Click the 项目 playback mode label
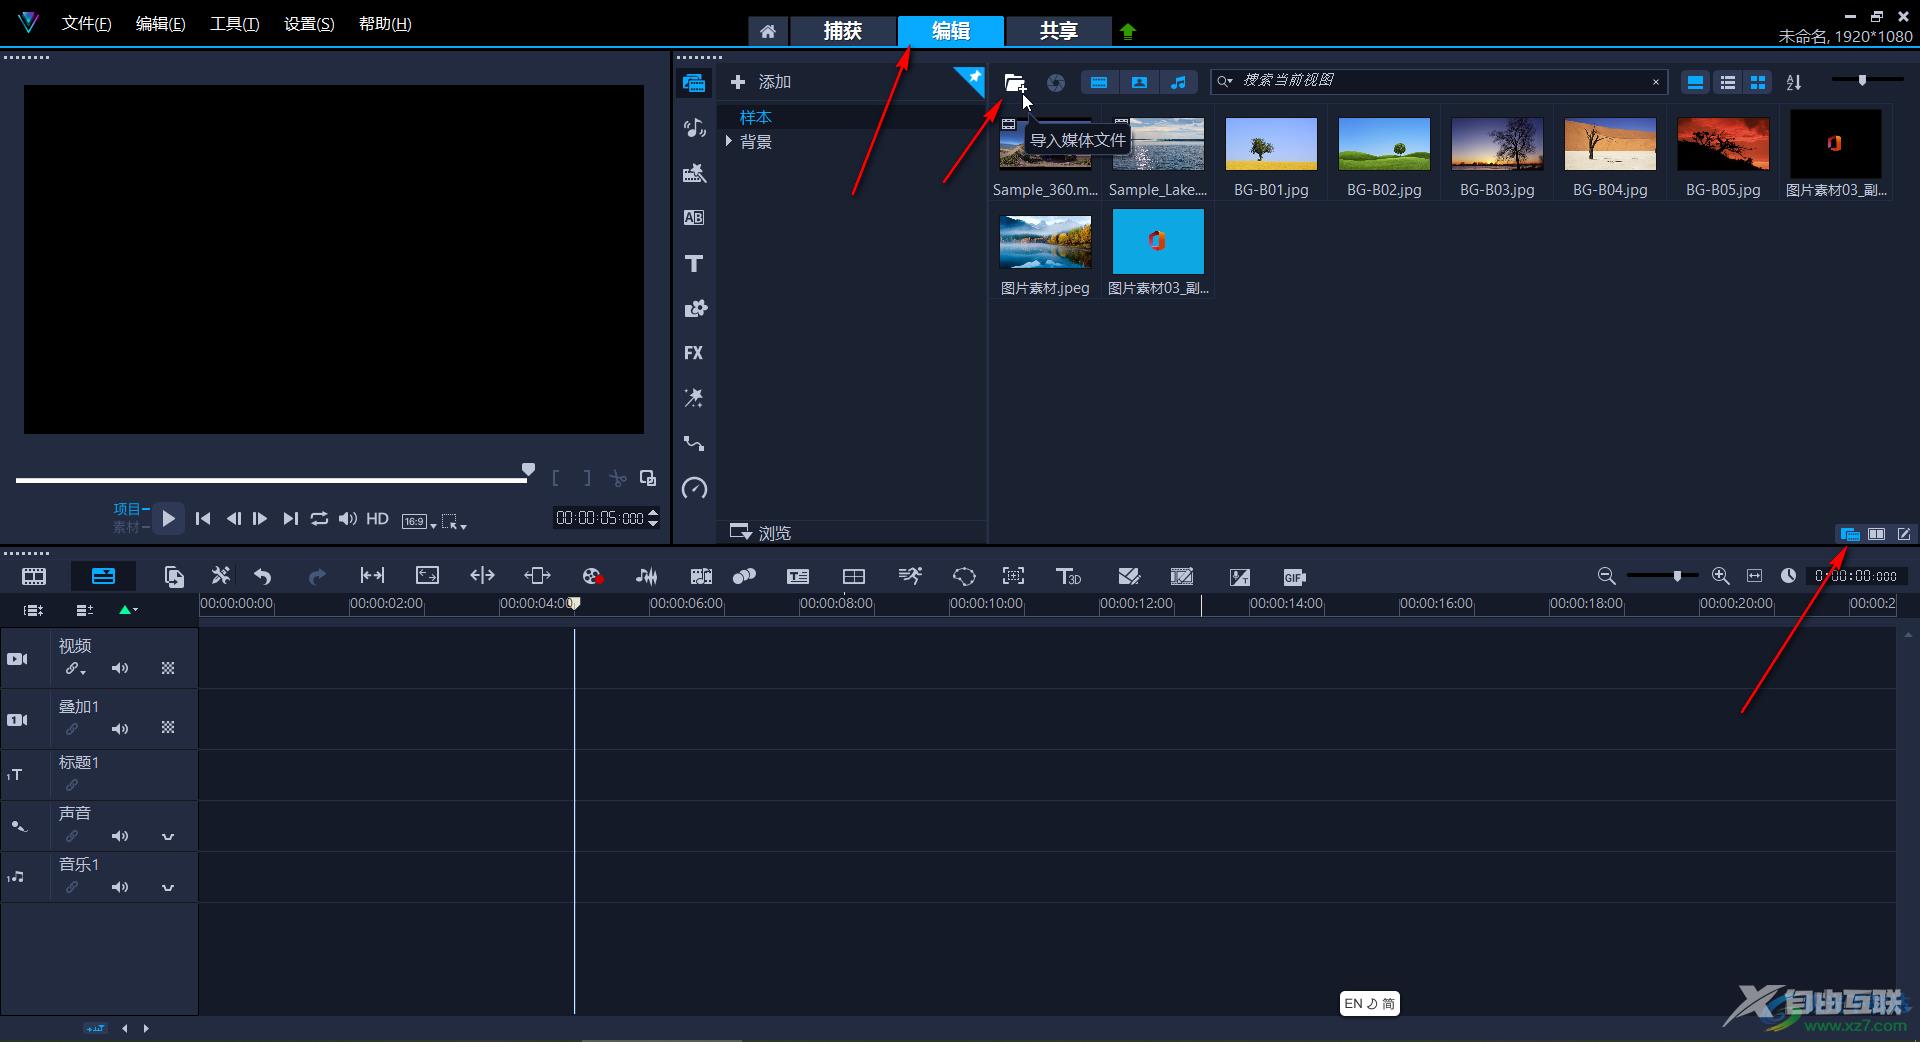Viewport: 1920px width, 1042px height. tap(127, 509)
